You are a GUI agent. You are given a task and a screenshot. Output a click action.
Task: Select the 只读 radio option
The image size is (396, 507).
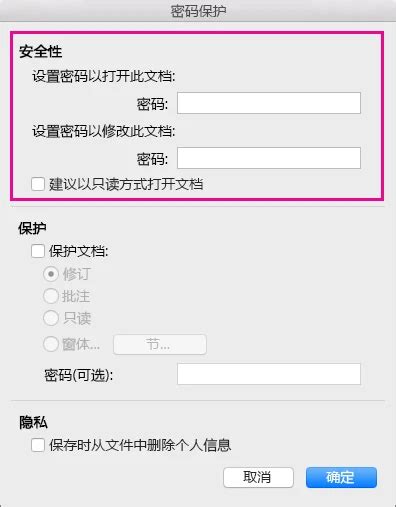51,318
